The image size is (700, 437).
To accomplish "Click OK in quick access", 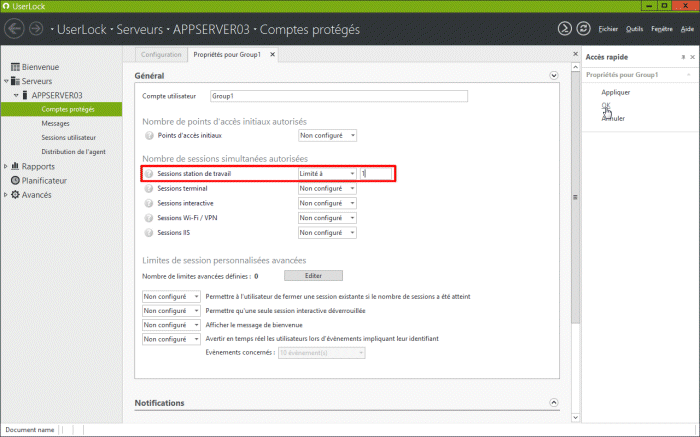I will point(606,105).
